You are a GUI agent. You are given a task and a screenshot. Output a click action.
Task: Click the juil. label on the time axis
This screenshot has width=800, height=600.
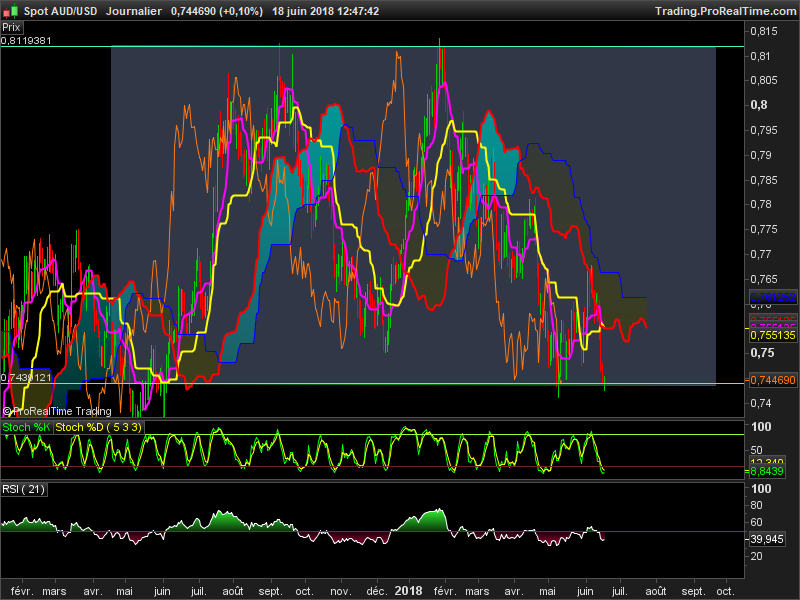coord(198,591)
